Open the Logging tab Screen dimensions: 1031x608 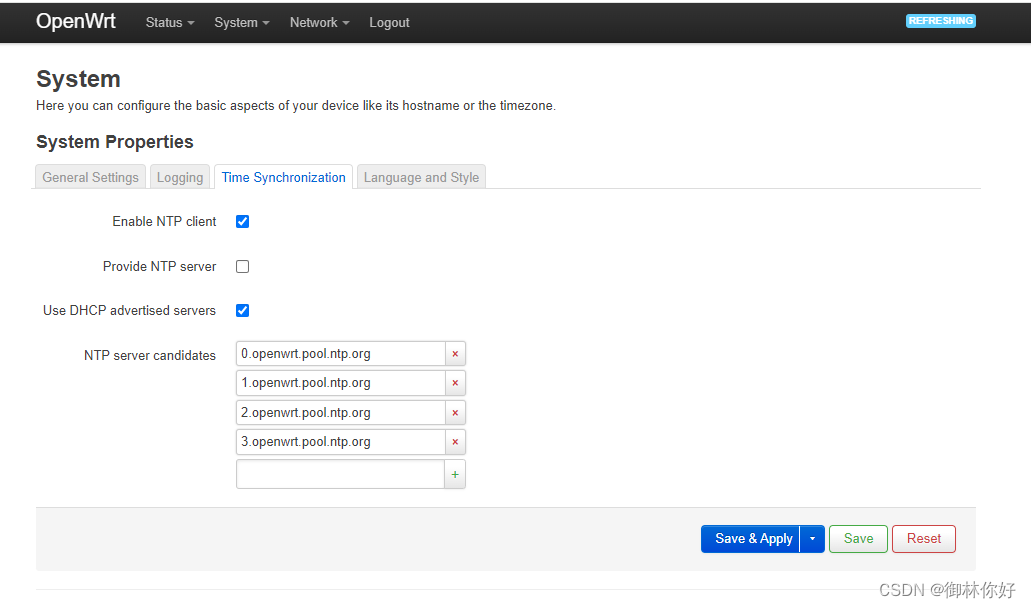pyautogui.click(x=180, y=177)
